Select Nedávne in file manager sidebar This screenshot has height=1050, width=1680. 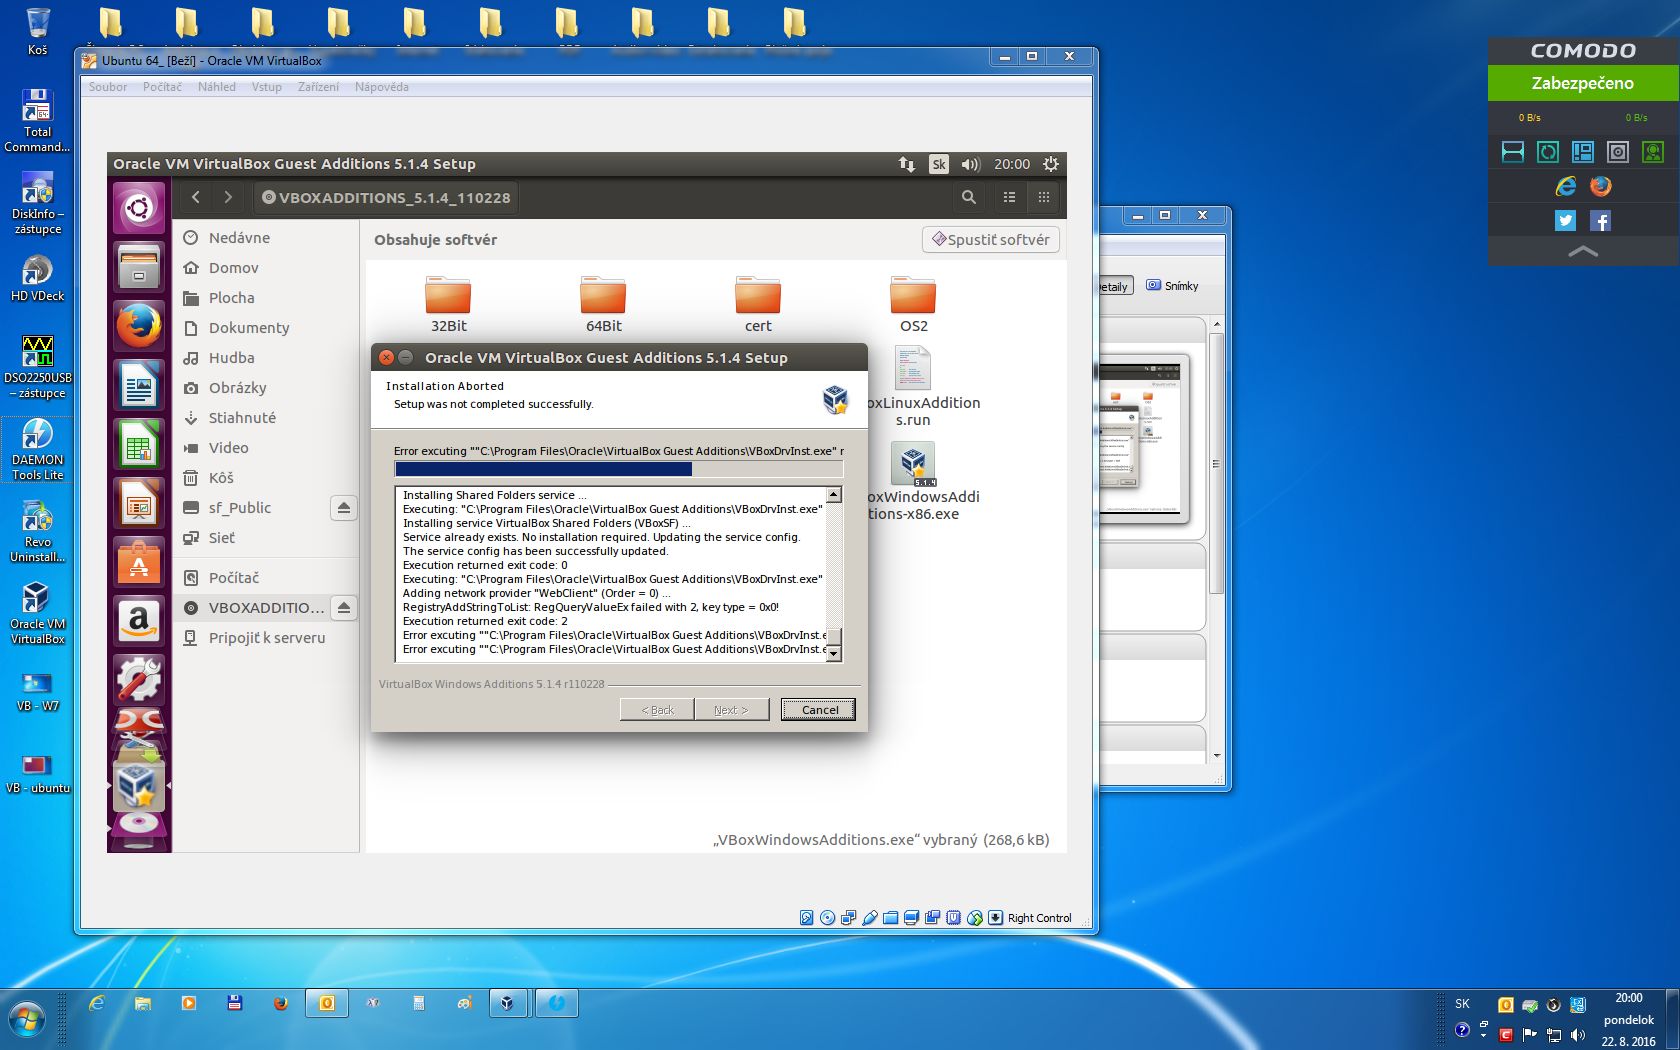265,238
